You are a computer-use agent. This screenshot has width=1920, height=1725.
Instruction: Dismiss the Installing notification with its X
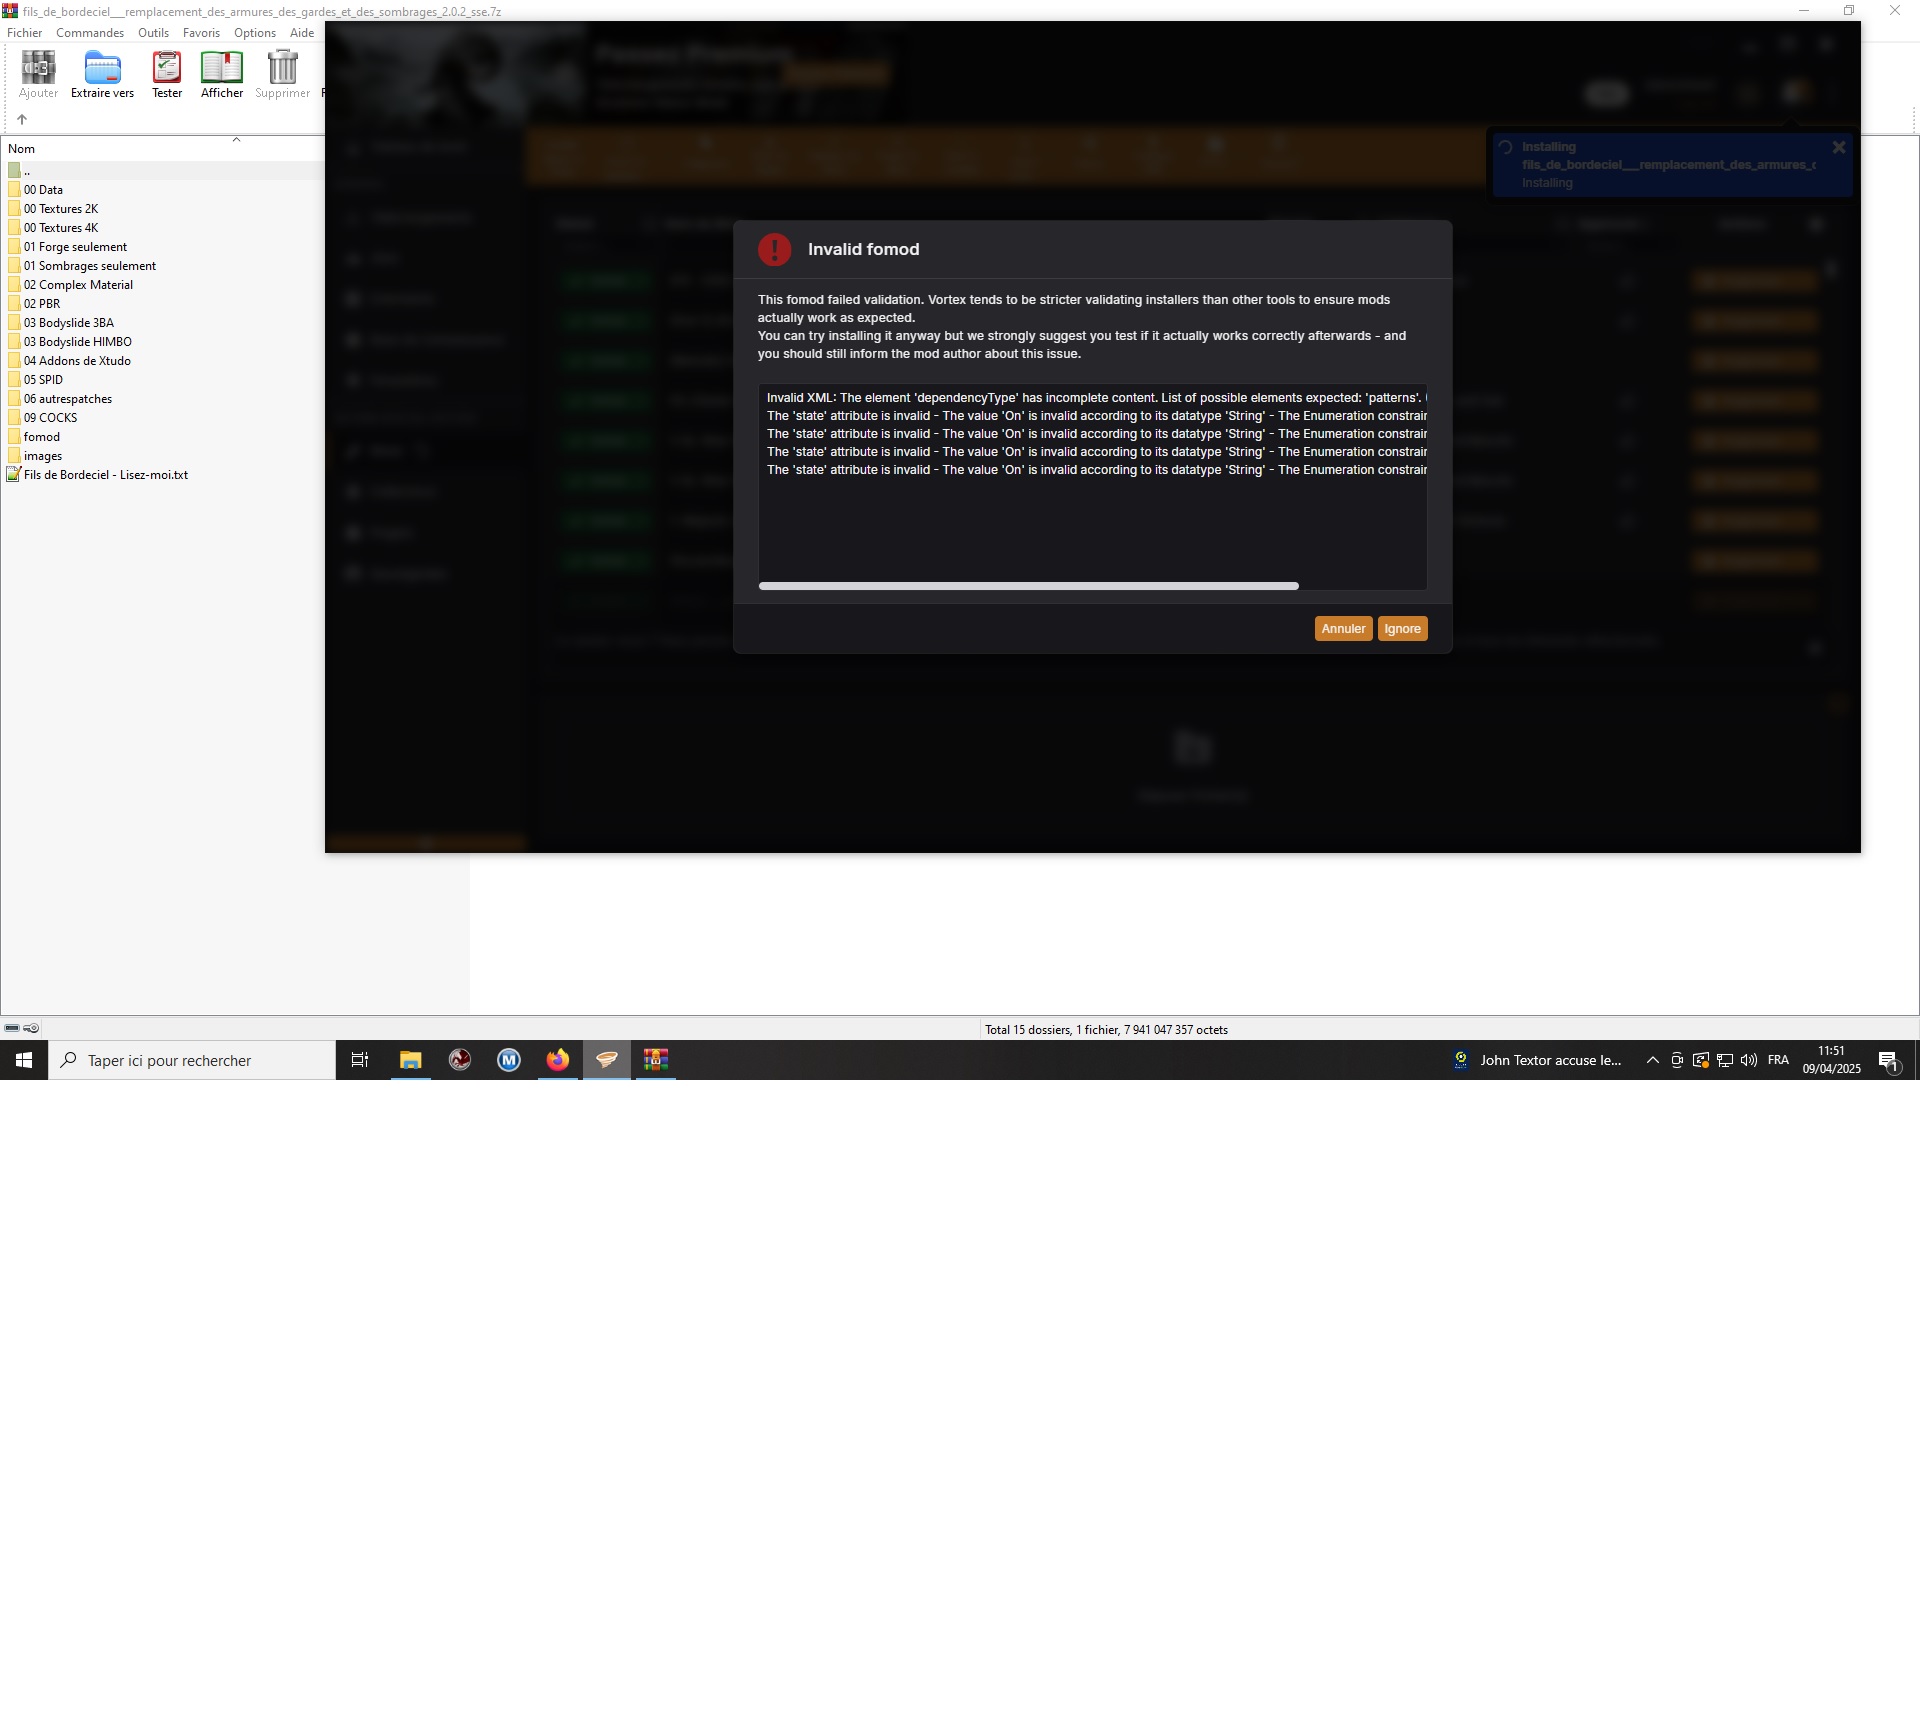(1838, 148)
